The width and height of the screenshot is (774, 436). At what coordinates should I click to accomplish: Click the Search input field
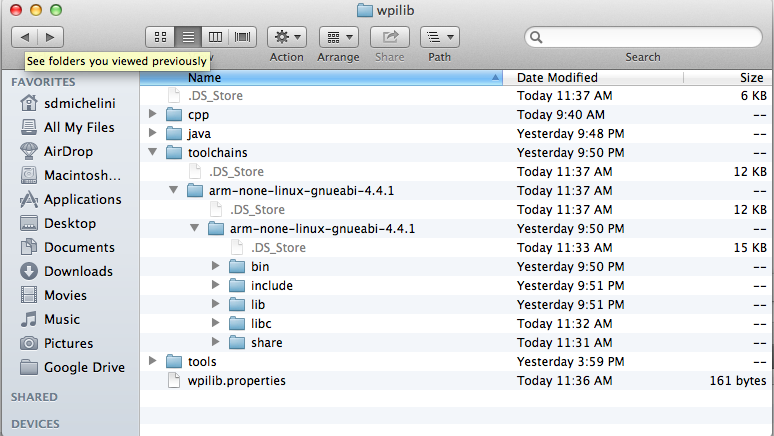(650, 37)
